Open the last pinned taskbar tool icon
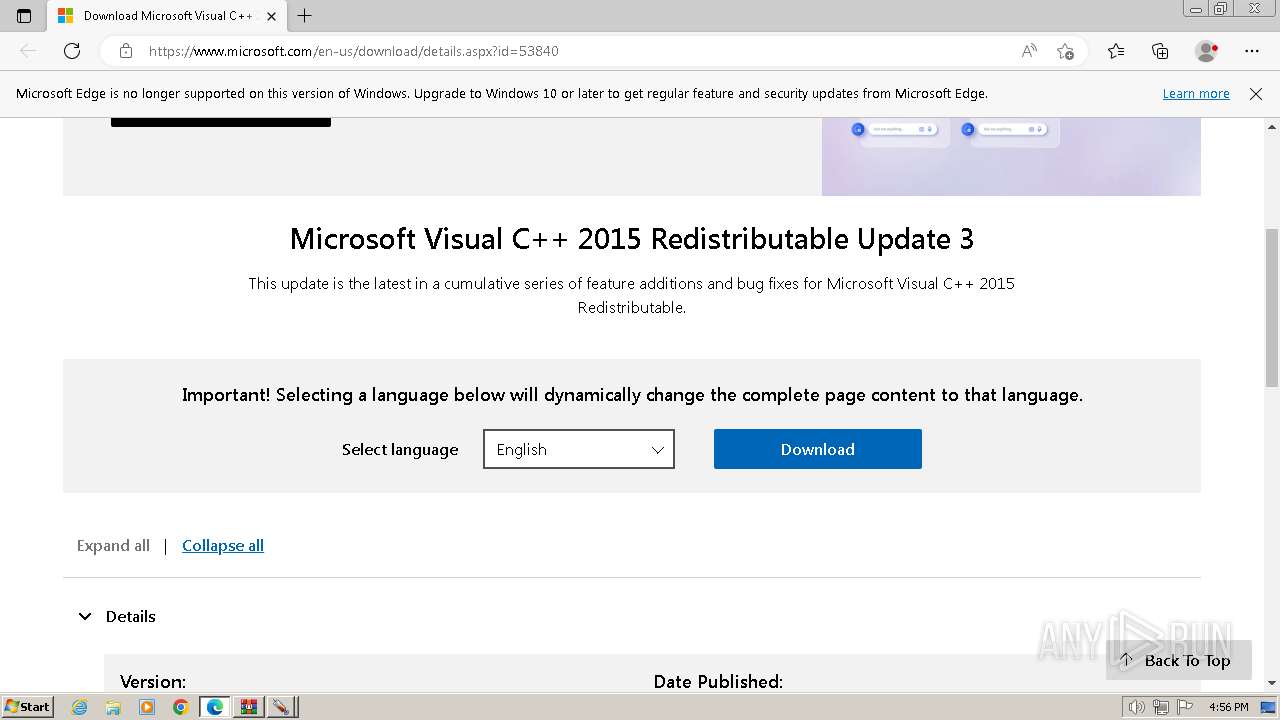1280x720 pixels. [x=281, y=707]
